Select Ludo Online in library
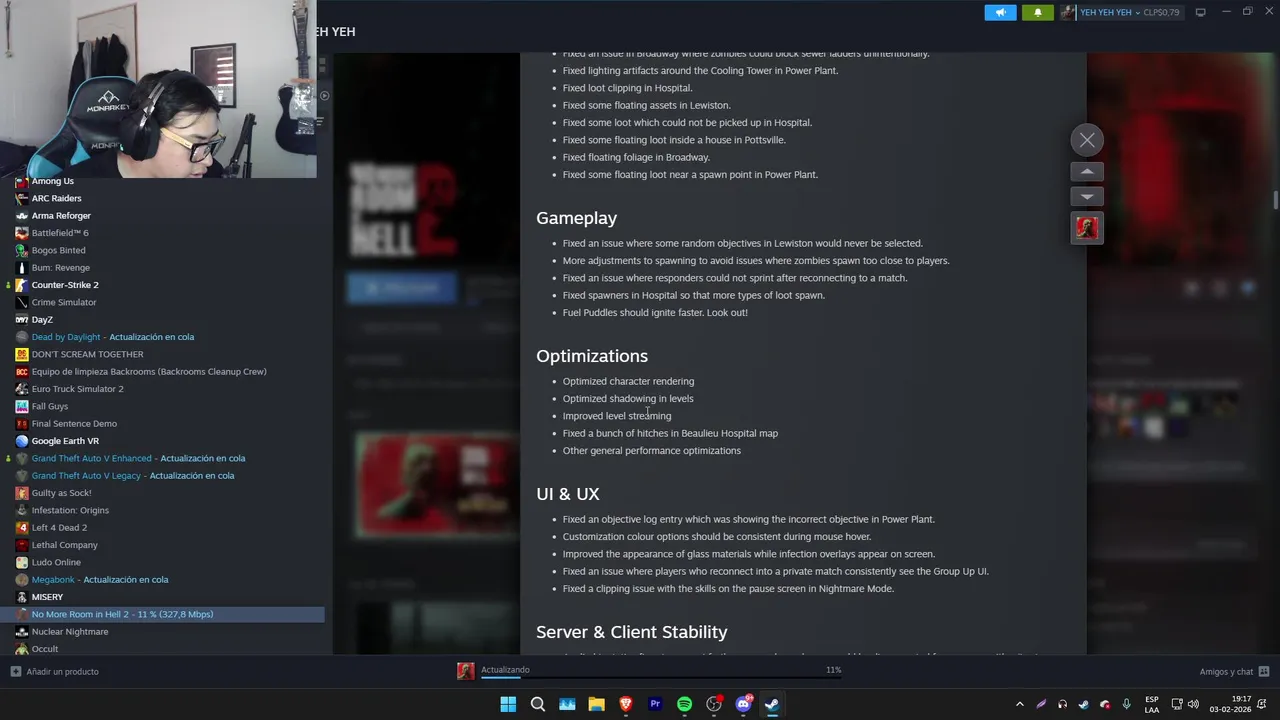The image size is (1280, 720). click(x=56, y=562)
